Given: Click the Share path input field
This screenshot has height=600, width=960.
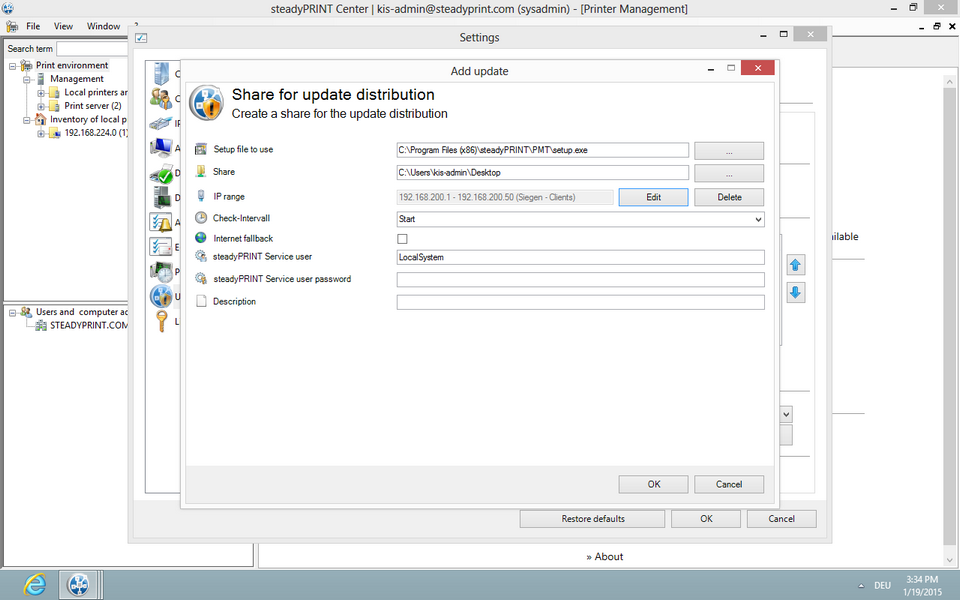Looking at the screenshot, I should 542,173.
